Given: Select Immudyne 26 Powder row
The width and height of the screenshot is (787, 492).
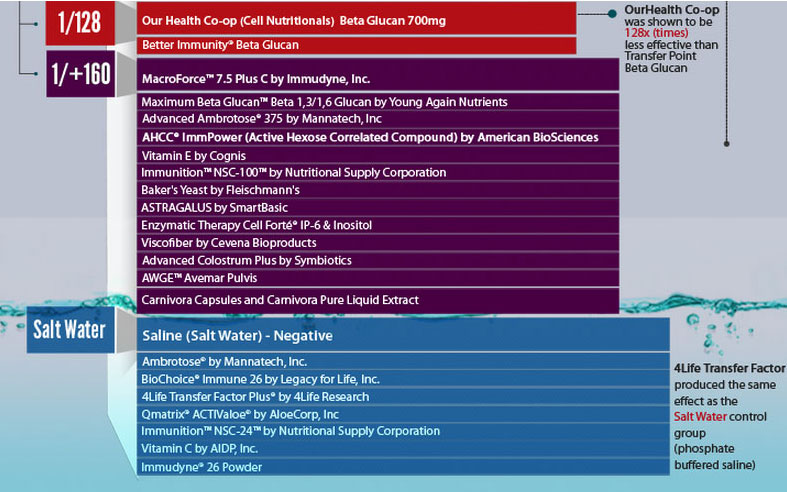Looking at the screenshot, I should pos(403,467).
